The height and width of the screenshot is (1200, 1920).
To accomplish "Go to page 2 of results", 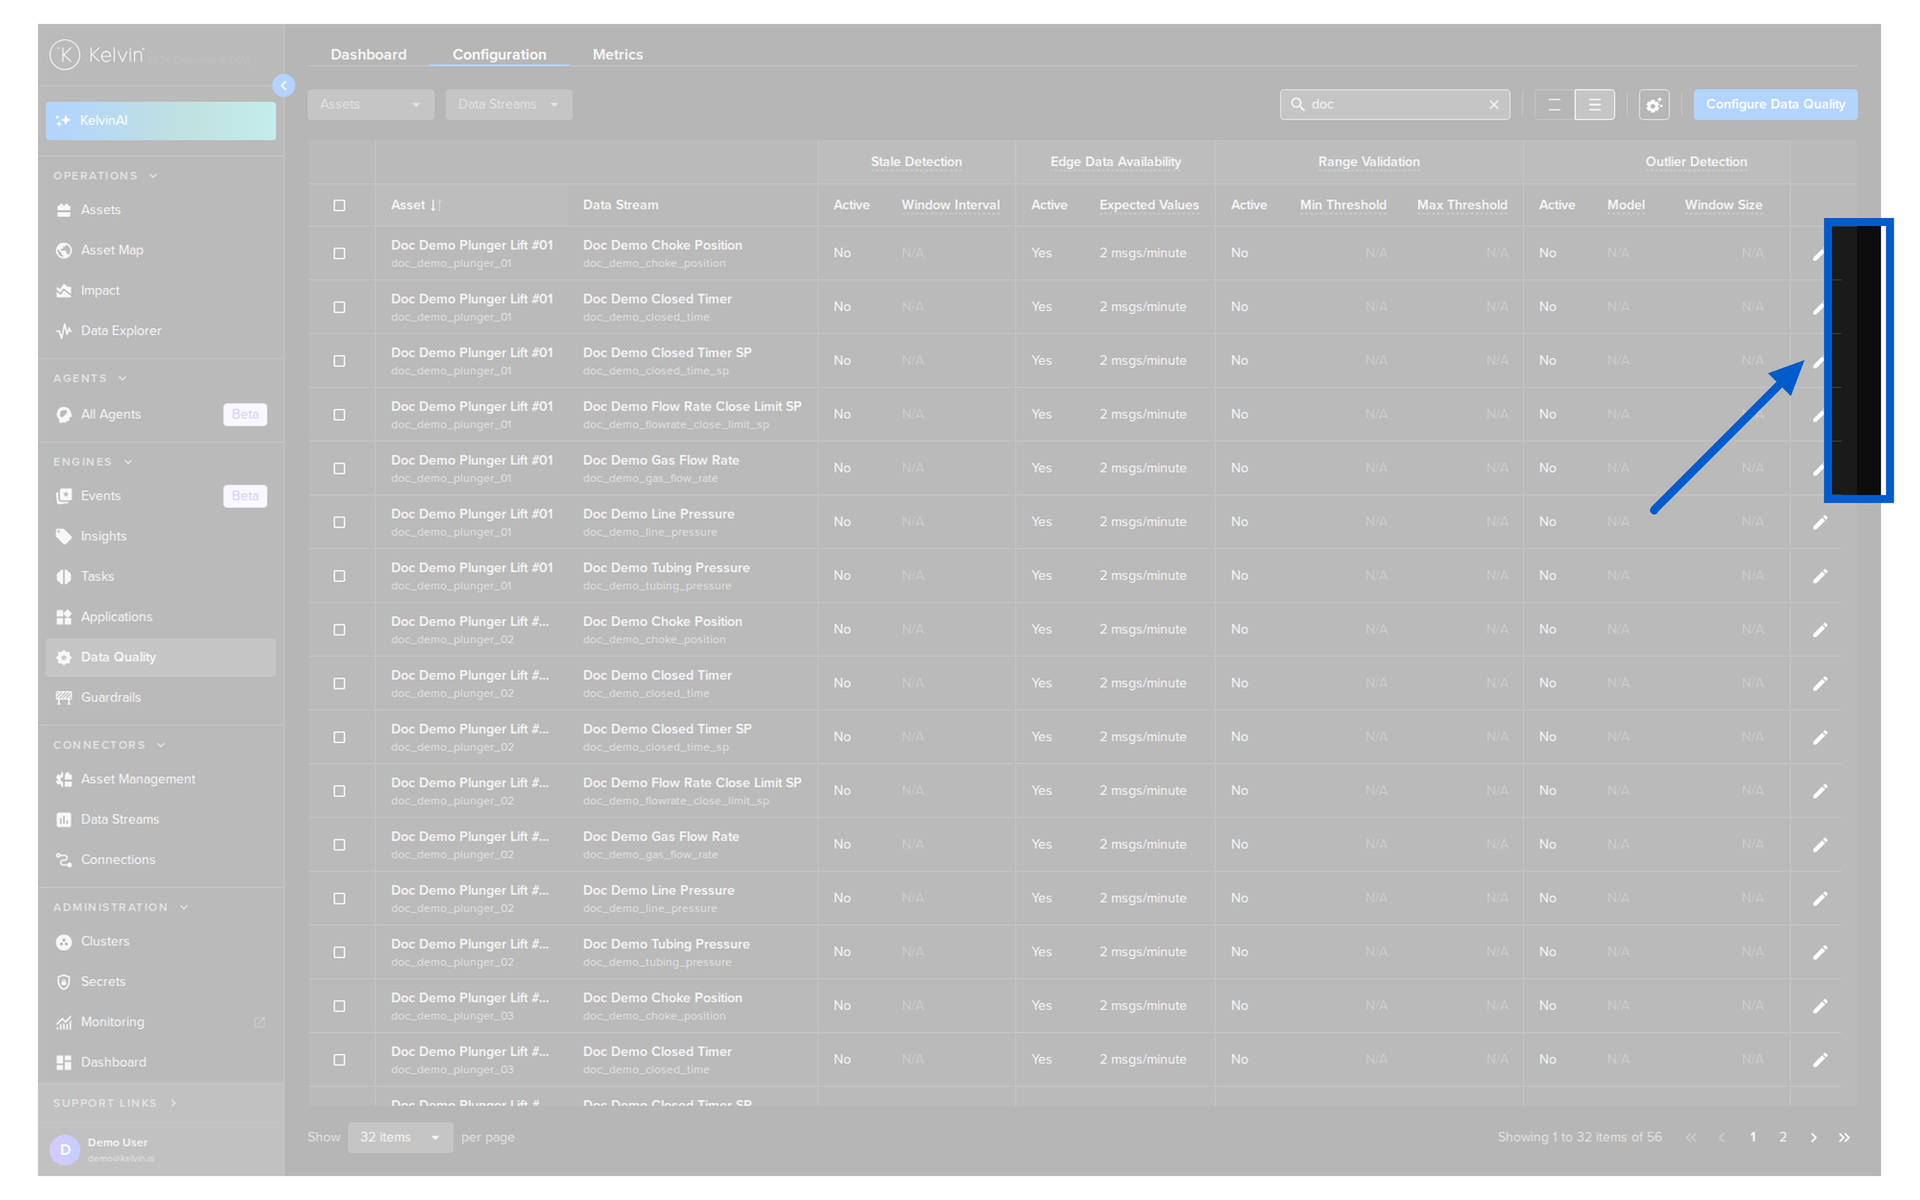I will tap(1782, 1137).
